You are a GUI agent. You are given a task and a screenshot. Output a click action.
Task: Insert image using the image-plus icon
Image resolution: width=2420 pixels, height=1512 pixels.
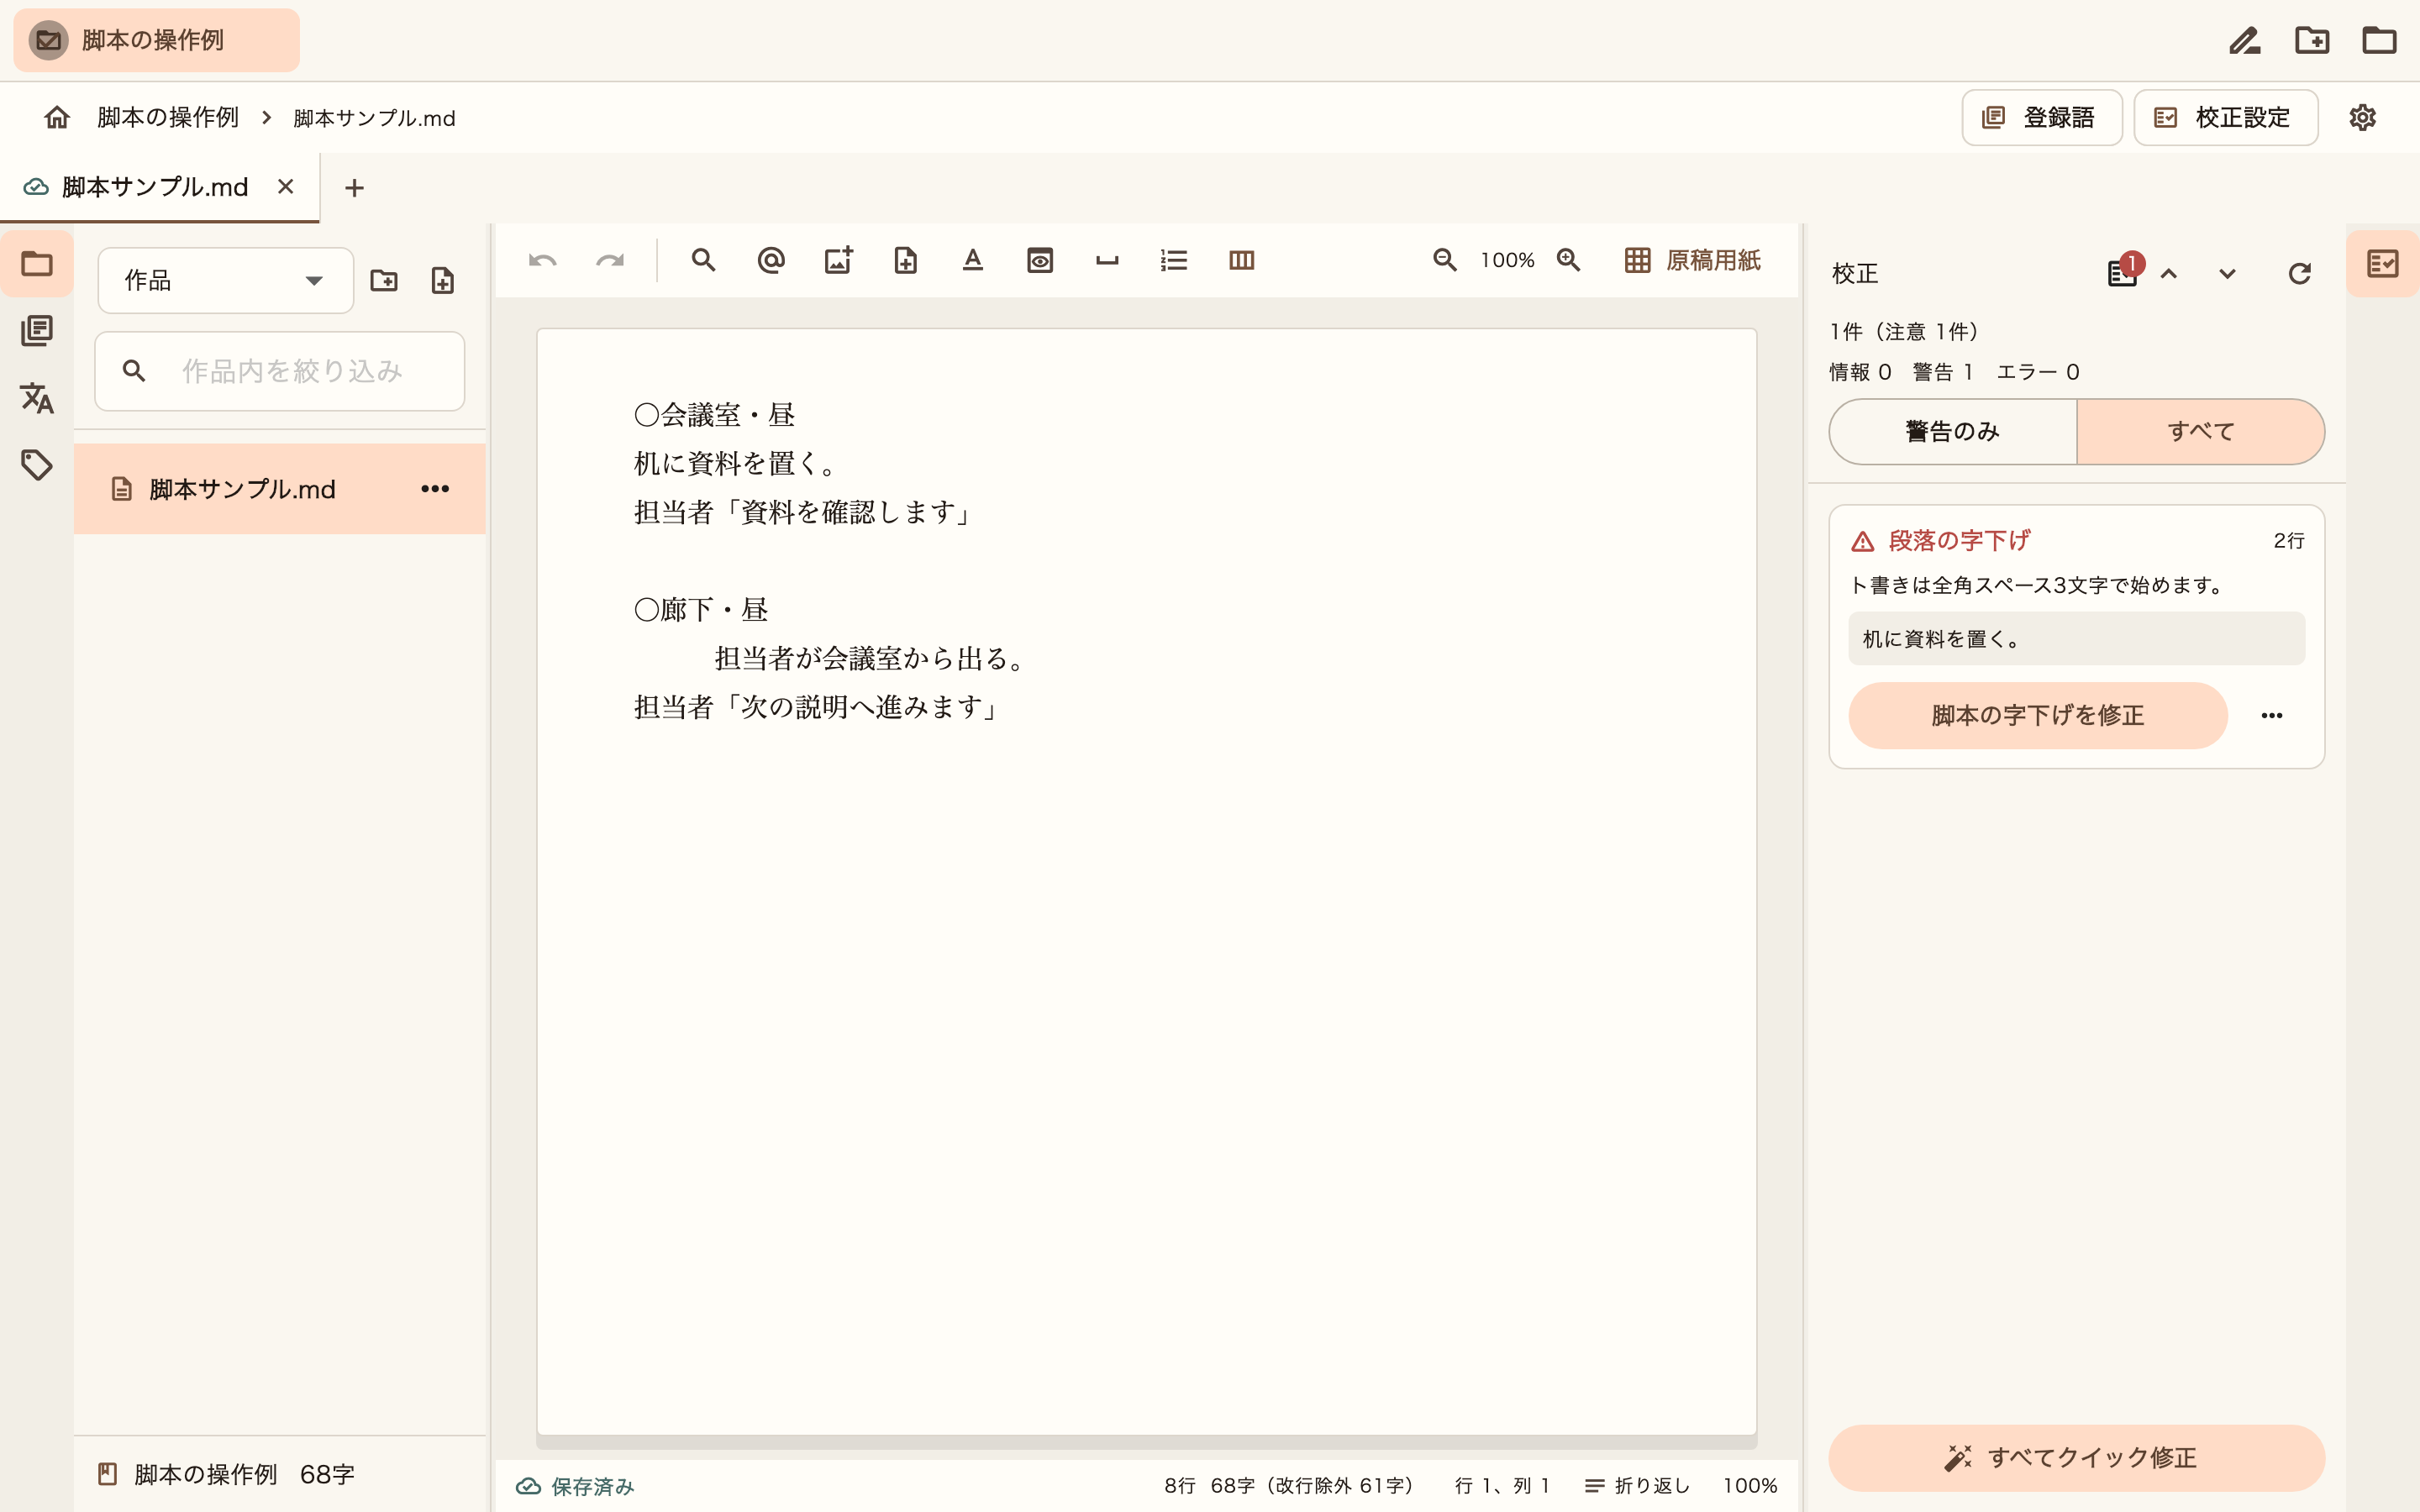pyautogui.click(x=838, y=261)
